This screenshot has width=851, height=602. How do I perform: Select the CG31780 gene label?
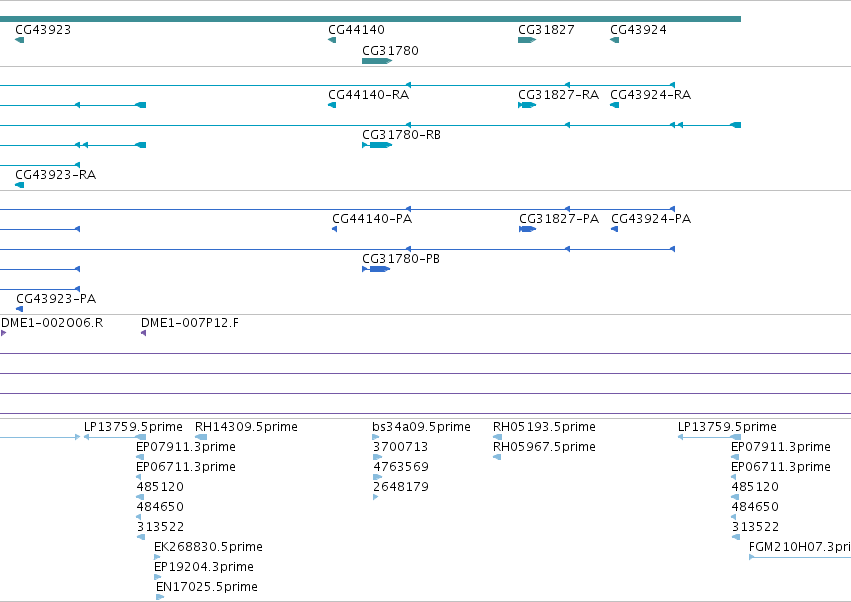pyautogui.click(x=390, y=51)
